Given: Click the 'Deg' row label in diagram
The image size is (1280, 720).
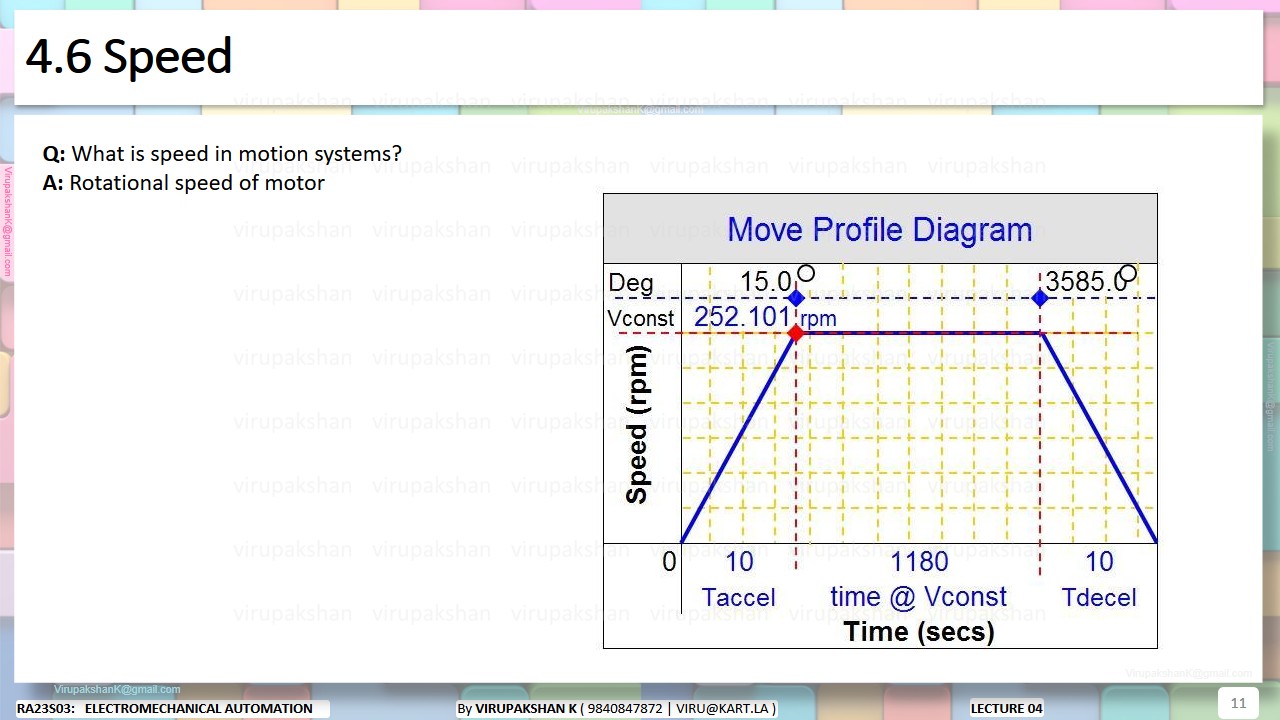Looking at the screenshot, I should point(631,283).
